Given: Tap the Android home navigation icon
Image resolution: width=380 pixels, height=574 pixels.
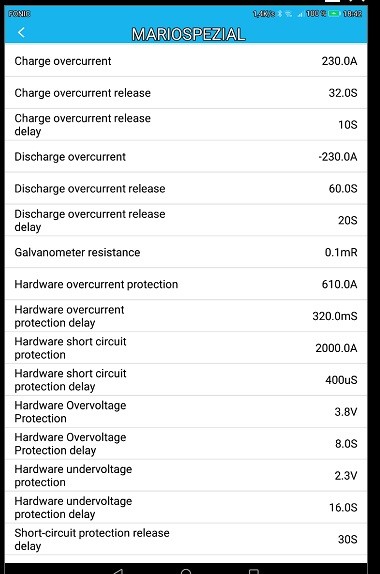Looking at the screenshot, I should [x=186, y=571].
